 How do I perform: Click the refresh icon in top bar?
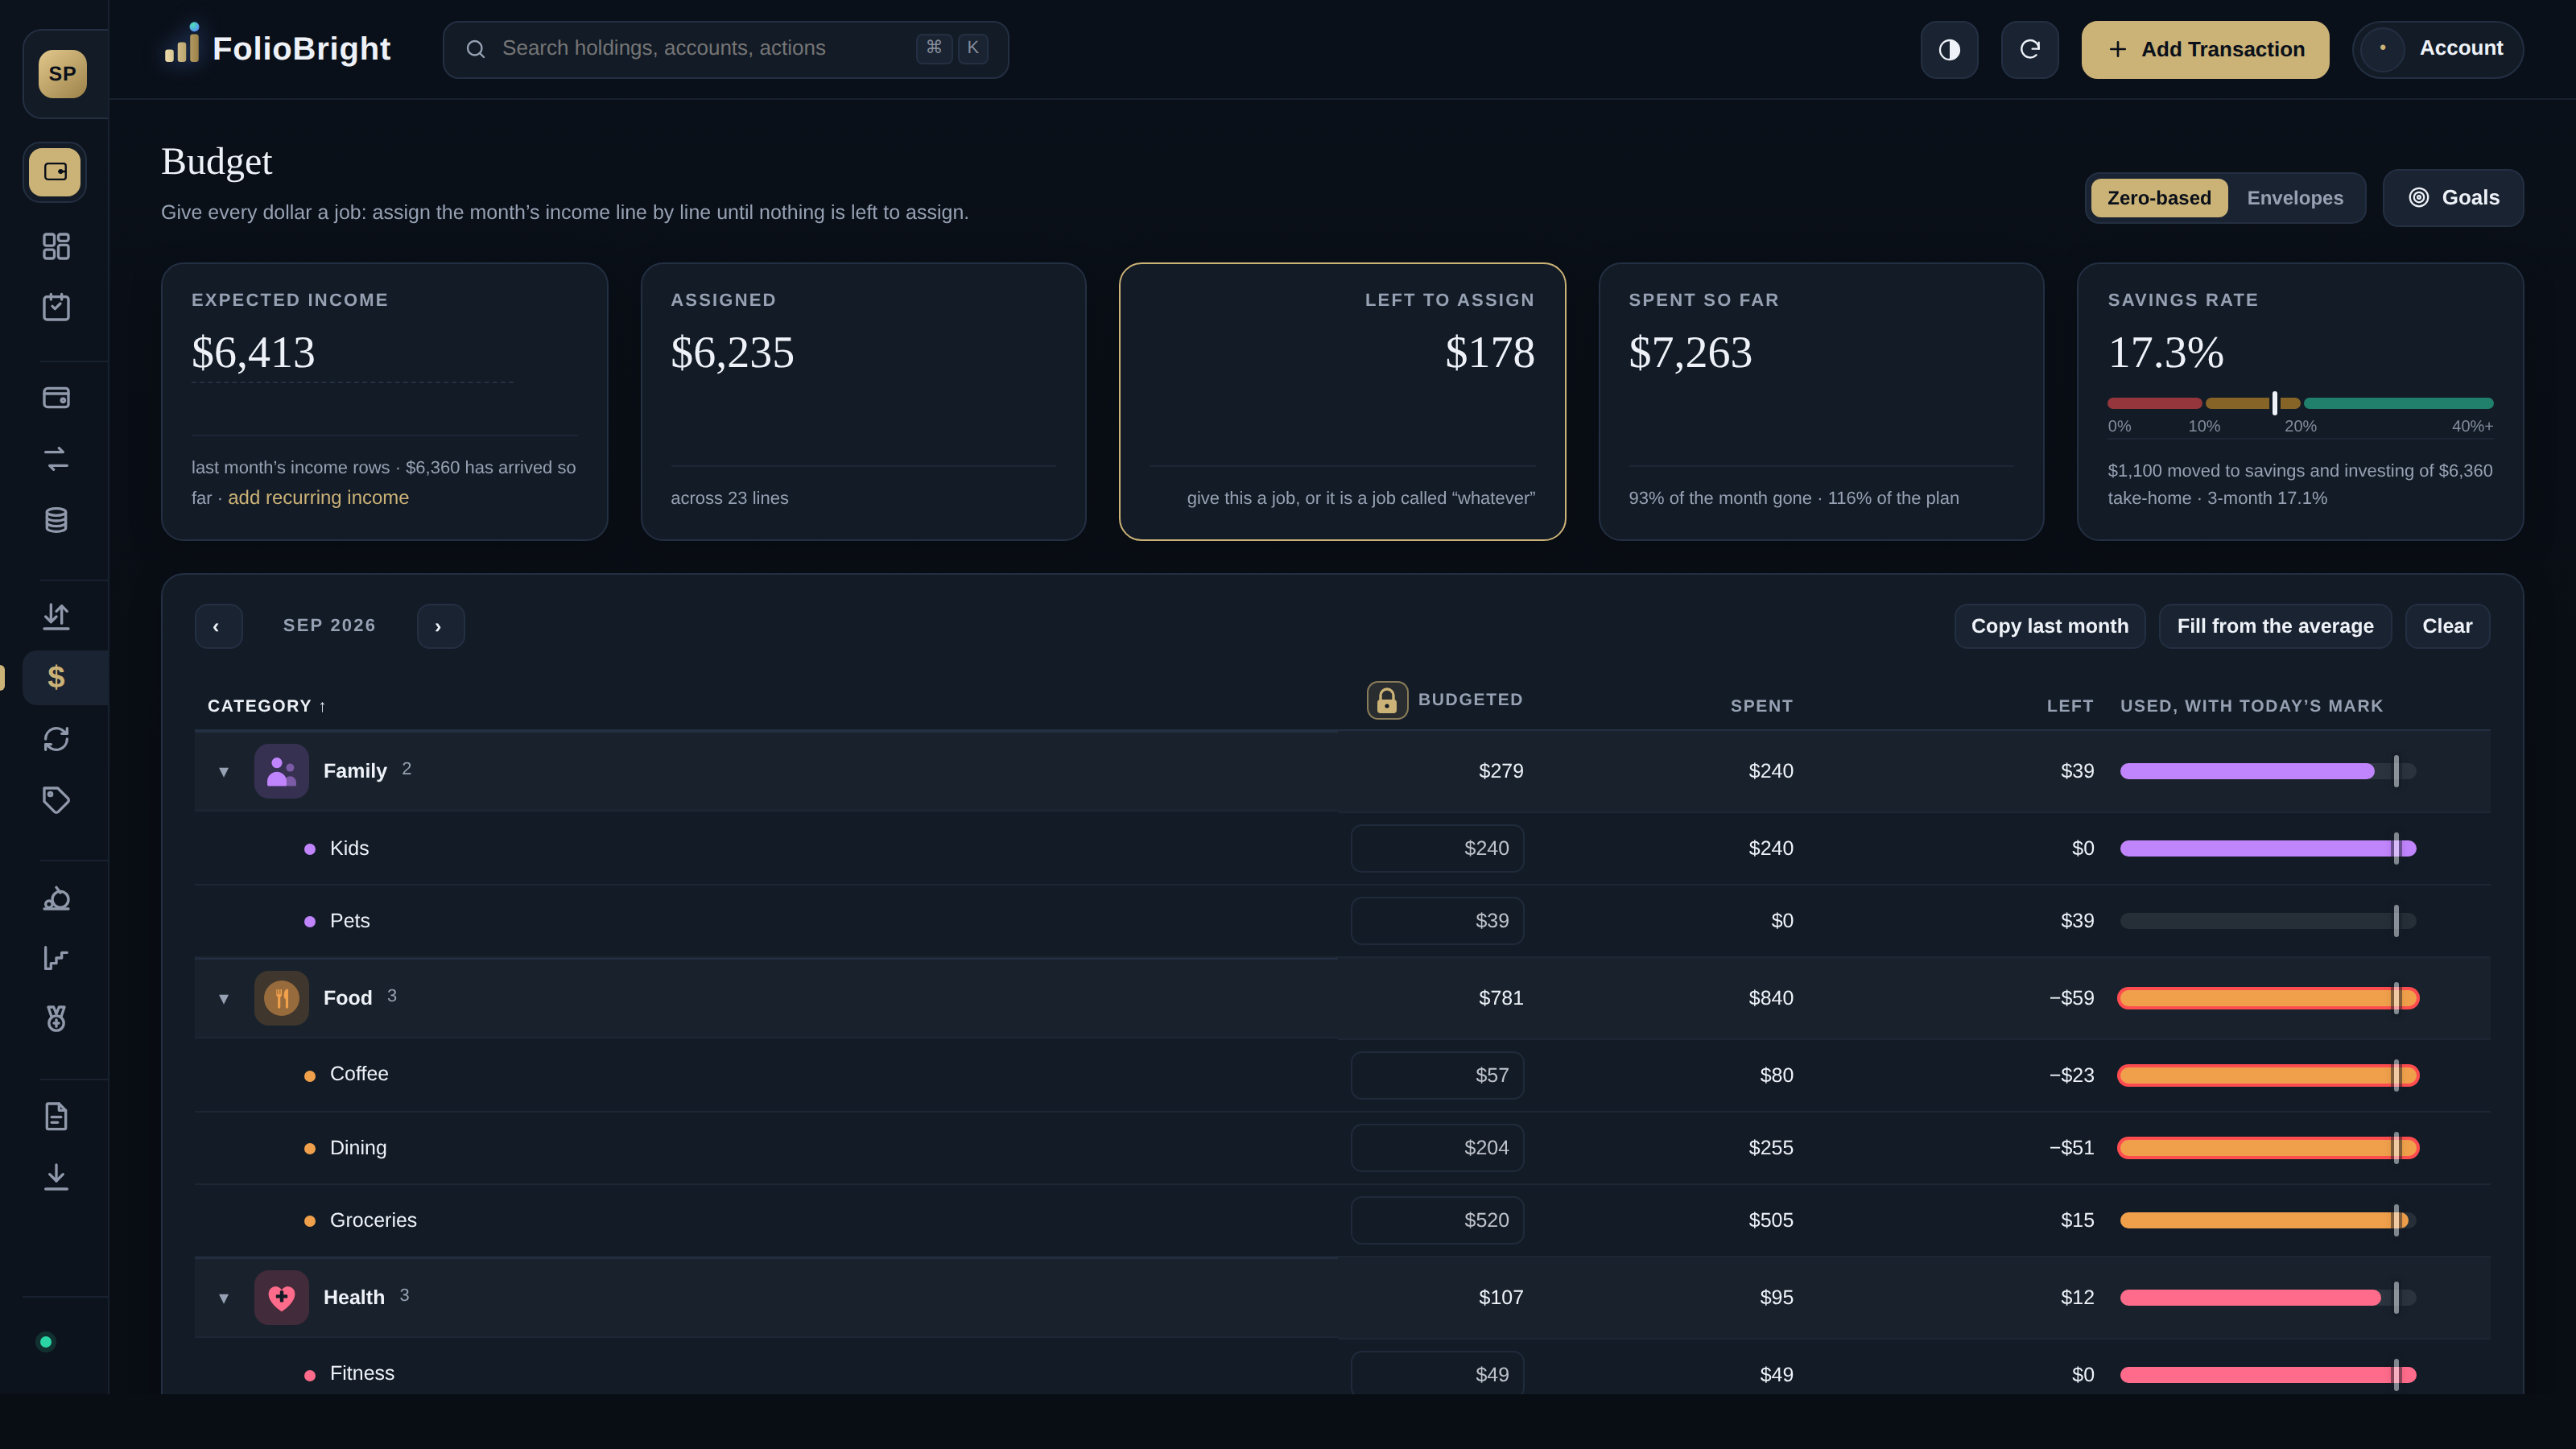(x=2029, y=49)
